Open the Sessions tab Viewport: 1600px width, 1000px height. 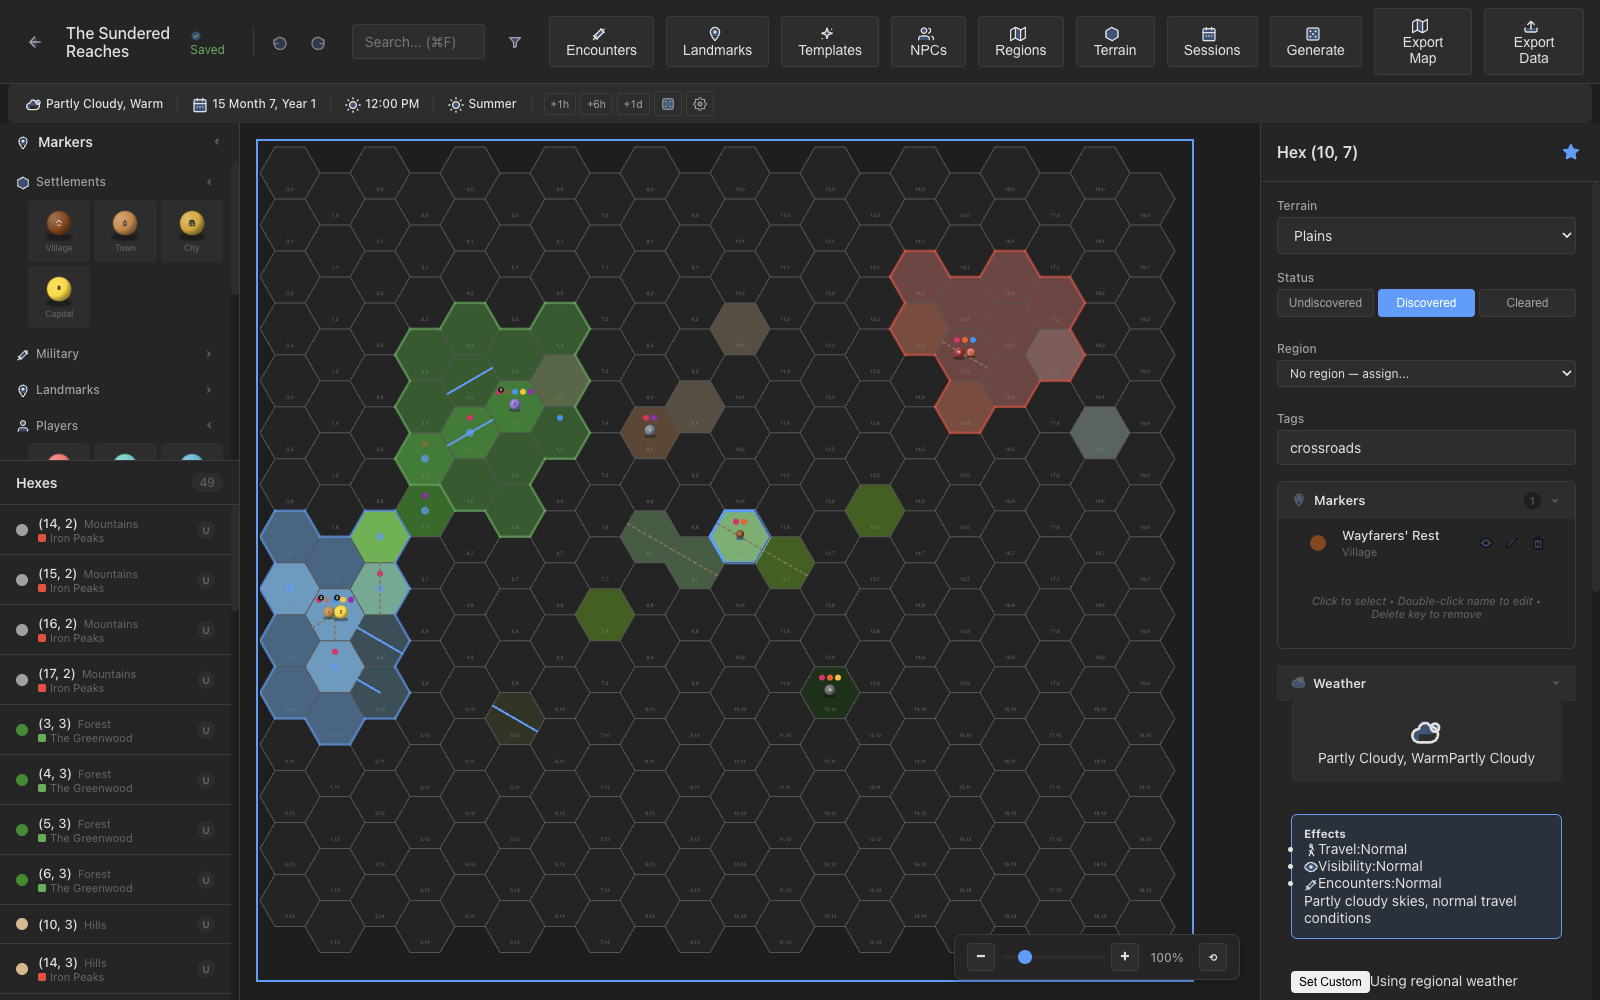click(1212, 42)
